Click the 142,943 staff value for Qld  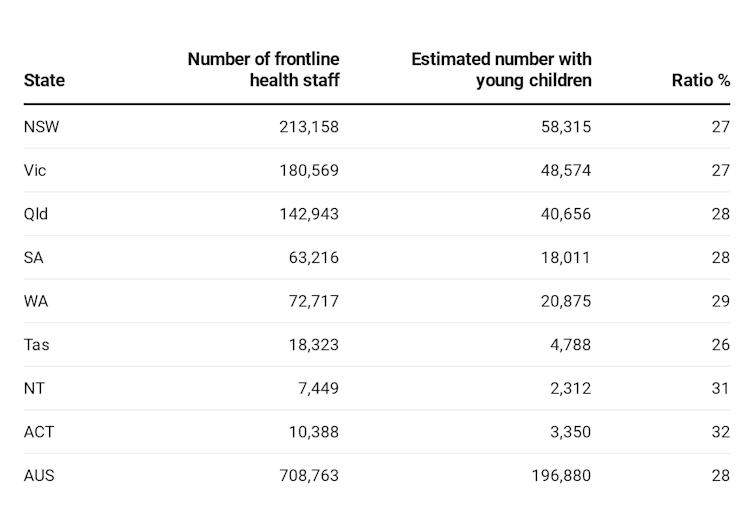309,214
